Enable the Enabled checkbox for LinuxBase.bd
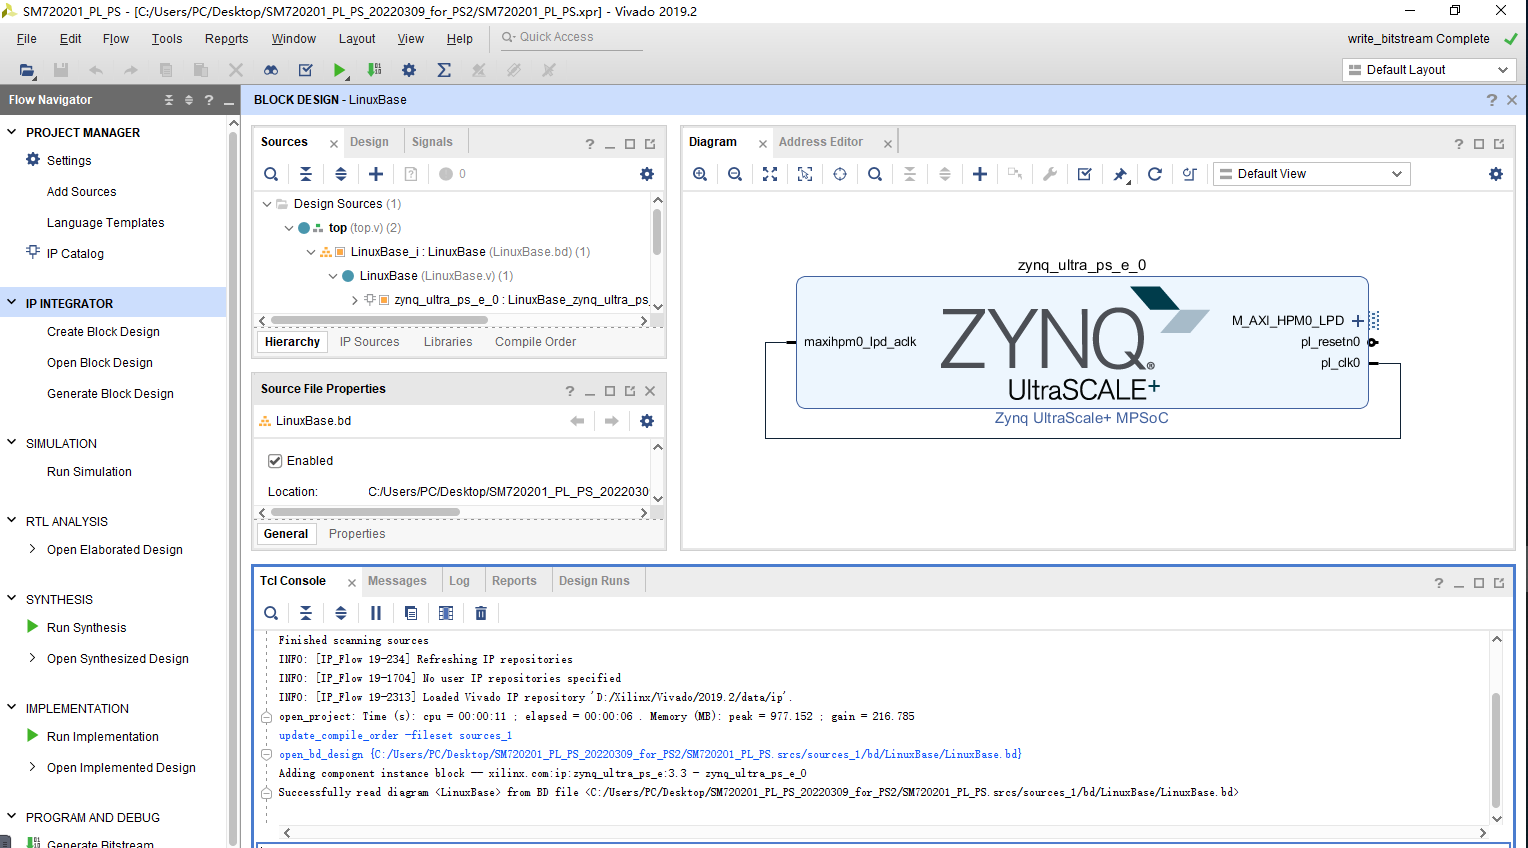 click(275, 460)
